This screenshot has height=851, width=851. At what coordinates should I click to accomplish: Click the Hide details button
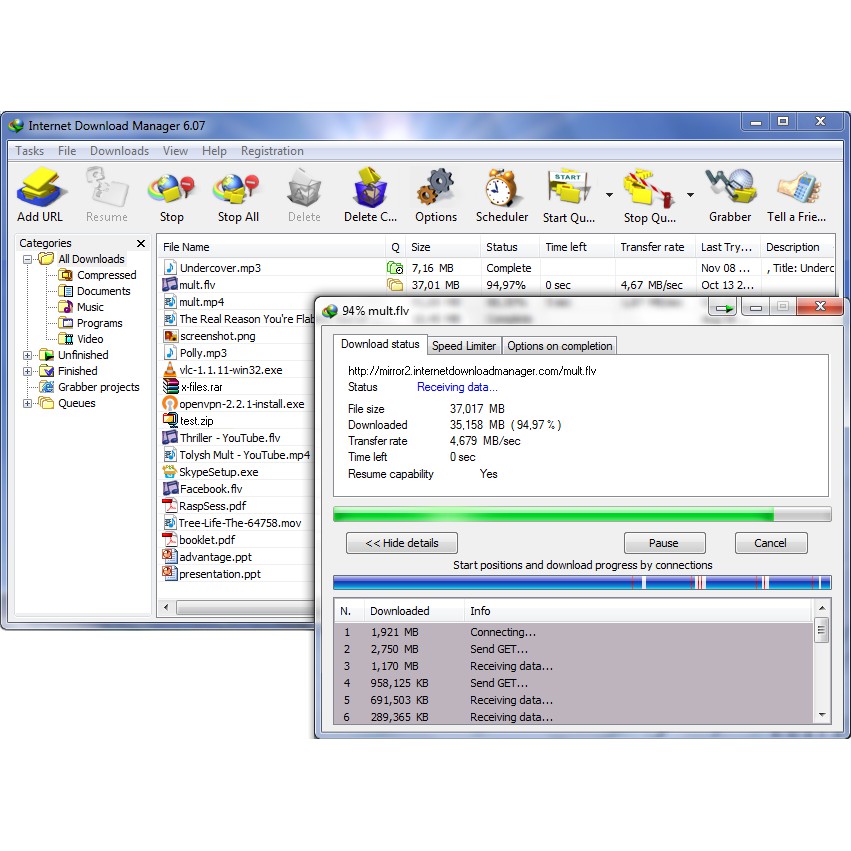pos(401,543)
